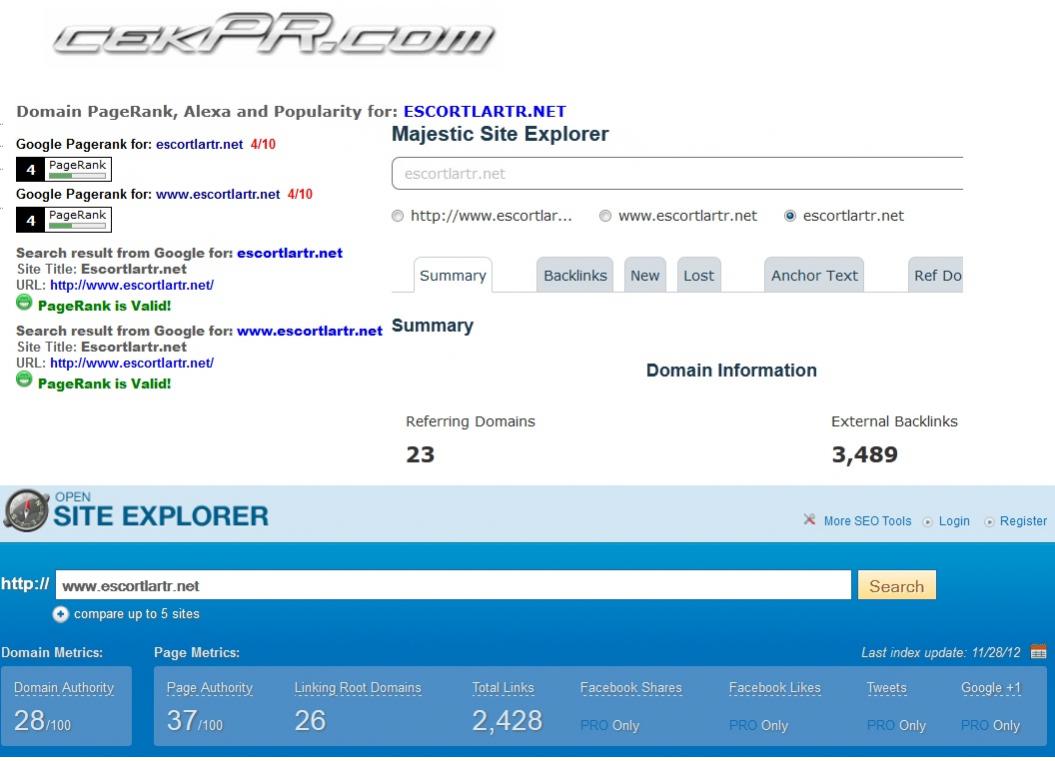The height and width of the screenshot is (761, 1055).
Task: Click the tools icon next to More SEO Tools
Action: coord(809,519)
